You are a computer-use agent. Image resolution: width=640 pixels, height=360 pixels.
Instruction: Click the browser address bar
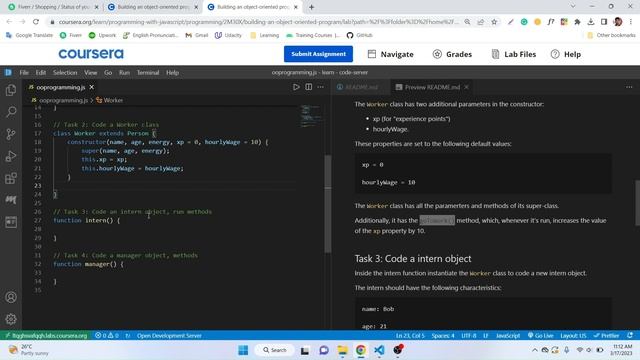[x=259, y=22]
